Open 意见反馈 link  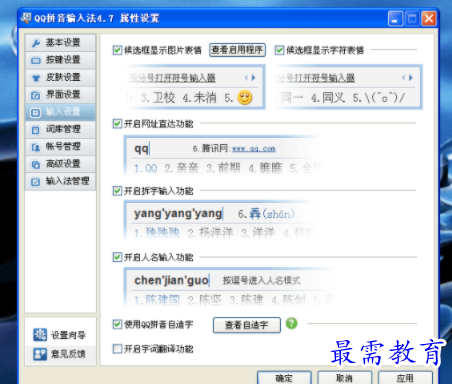coord(68,354)
